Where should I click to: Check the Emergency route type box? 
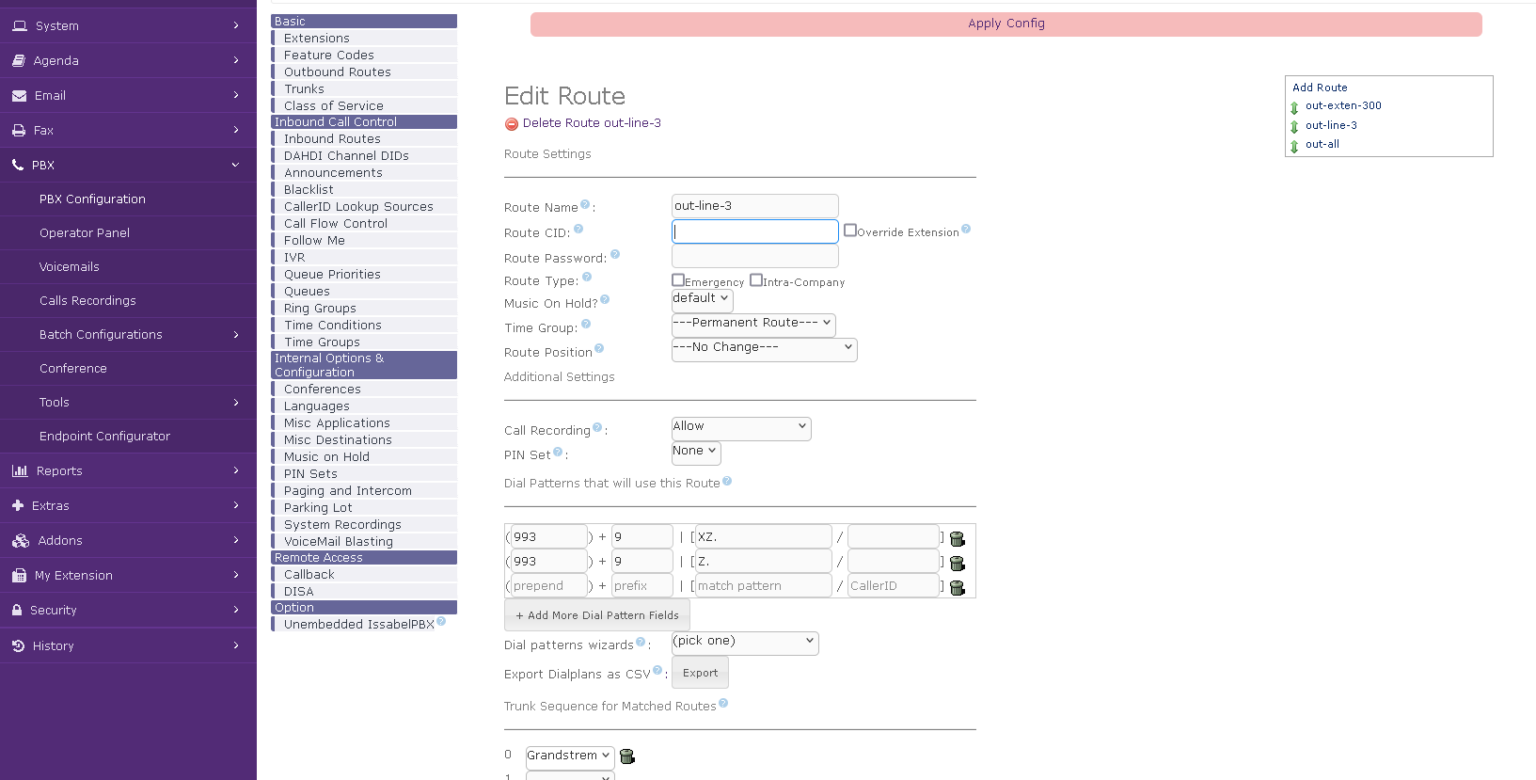[678, 280]
